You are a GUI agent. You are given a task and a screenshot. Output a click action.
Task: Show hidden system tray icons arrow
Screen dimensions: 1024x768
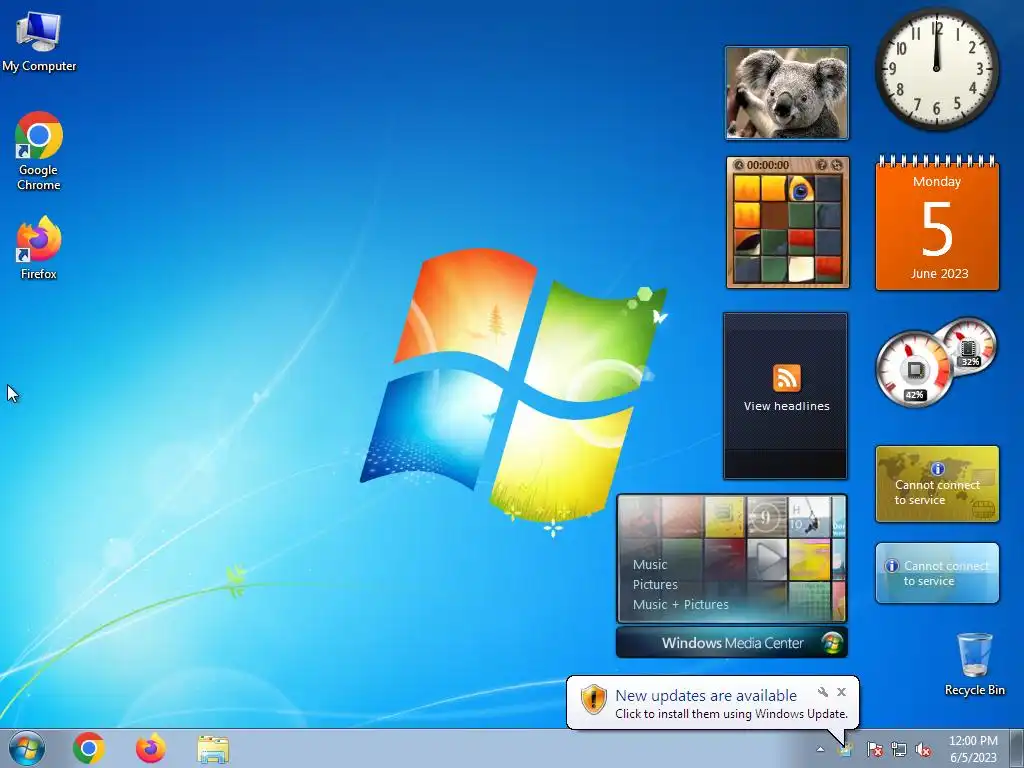coord(820,749)
